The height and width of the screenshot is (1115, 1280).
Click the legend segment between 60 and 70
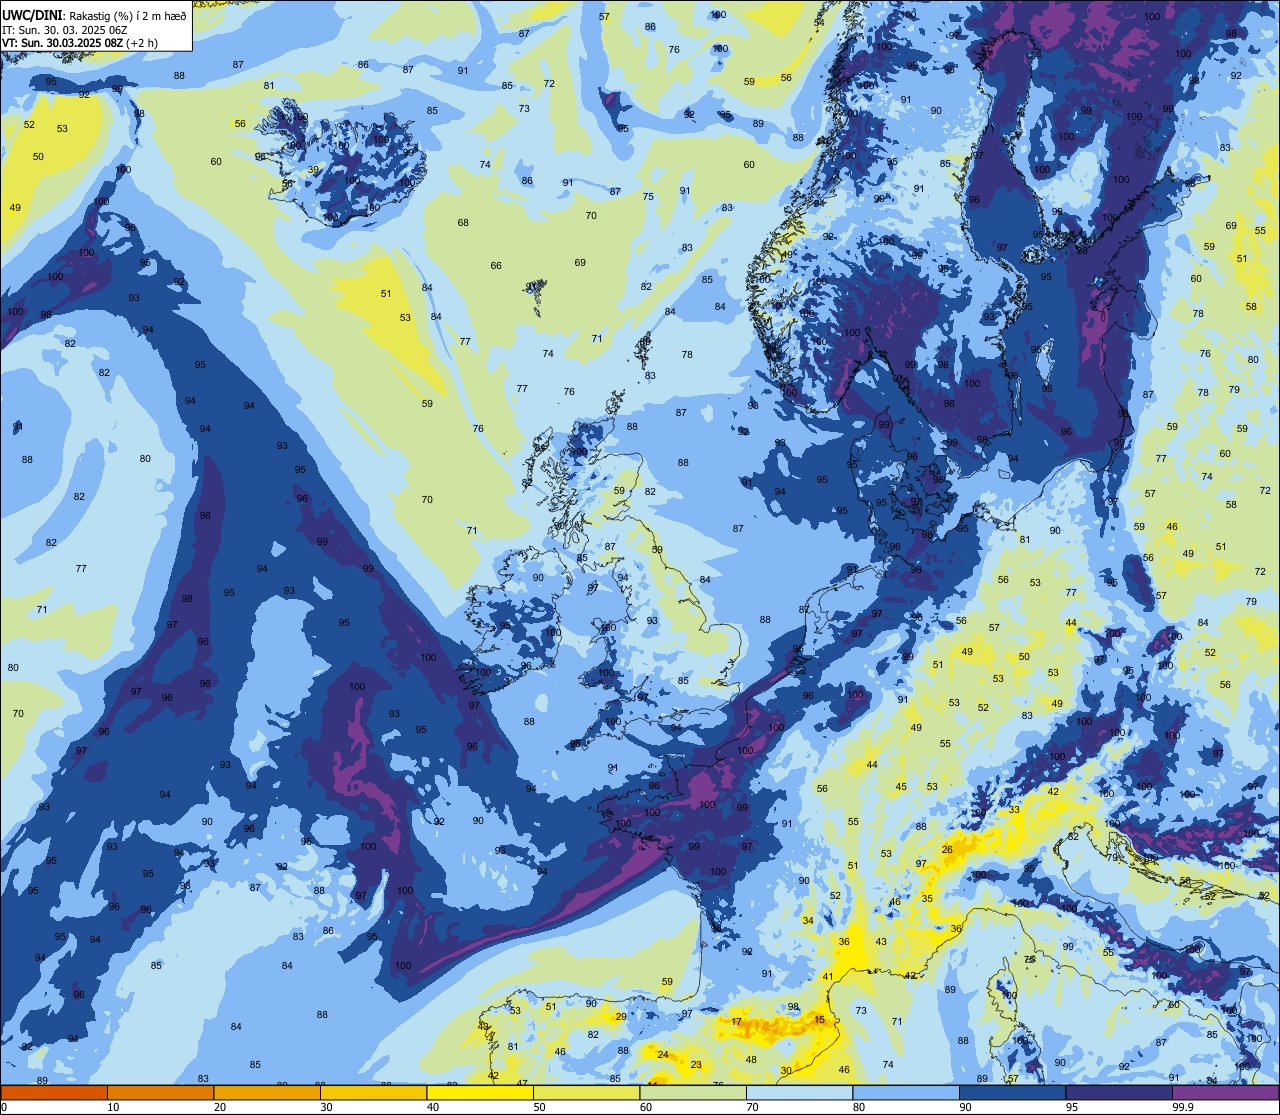click(x=693, y=1092)
